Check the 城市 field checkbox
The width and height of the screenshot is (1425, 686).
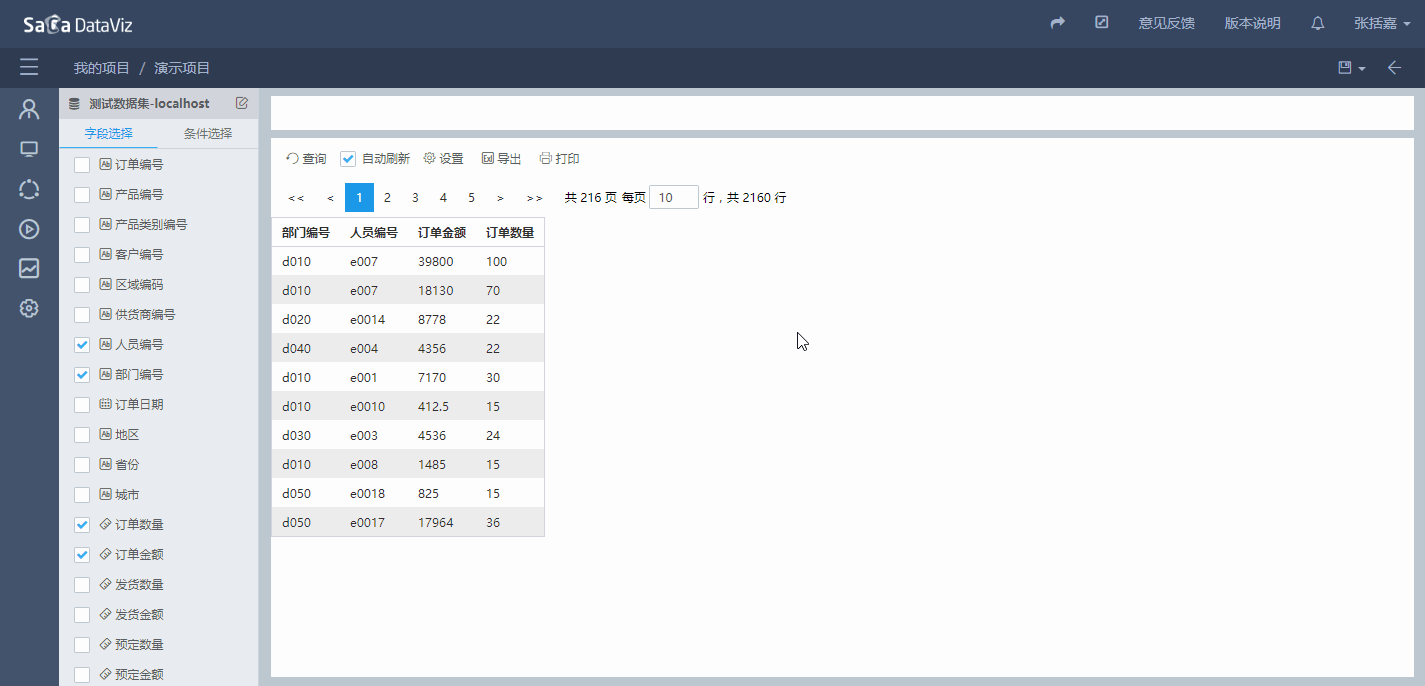(82, 495)
